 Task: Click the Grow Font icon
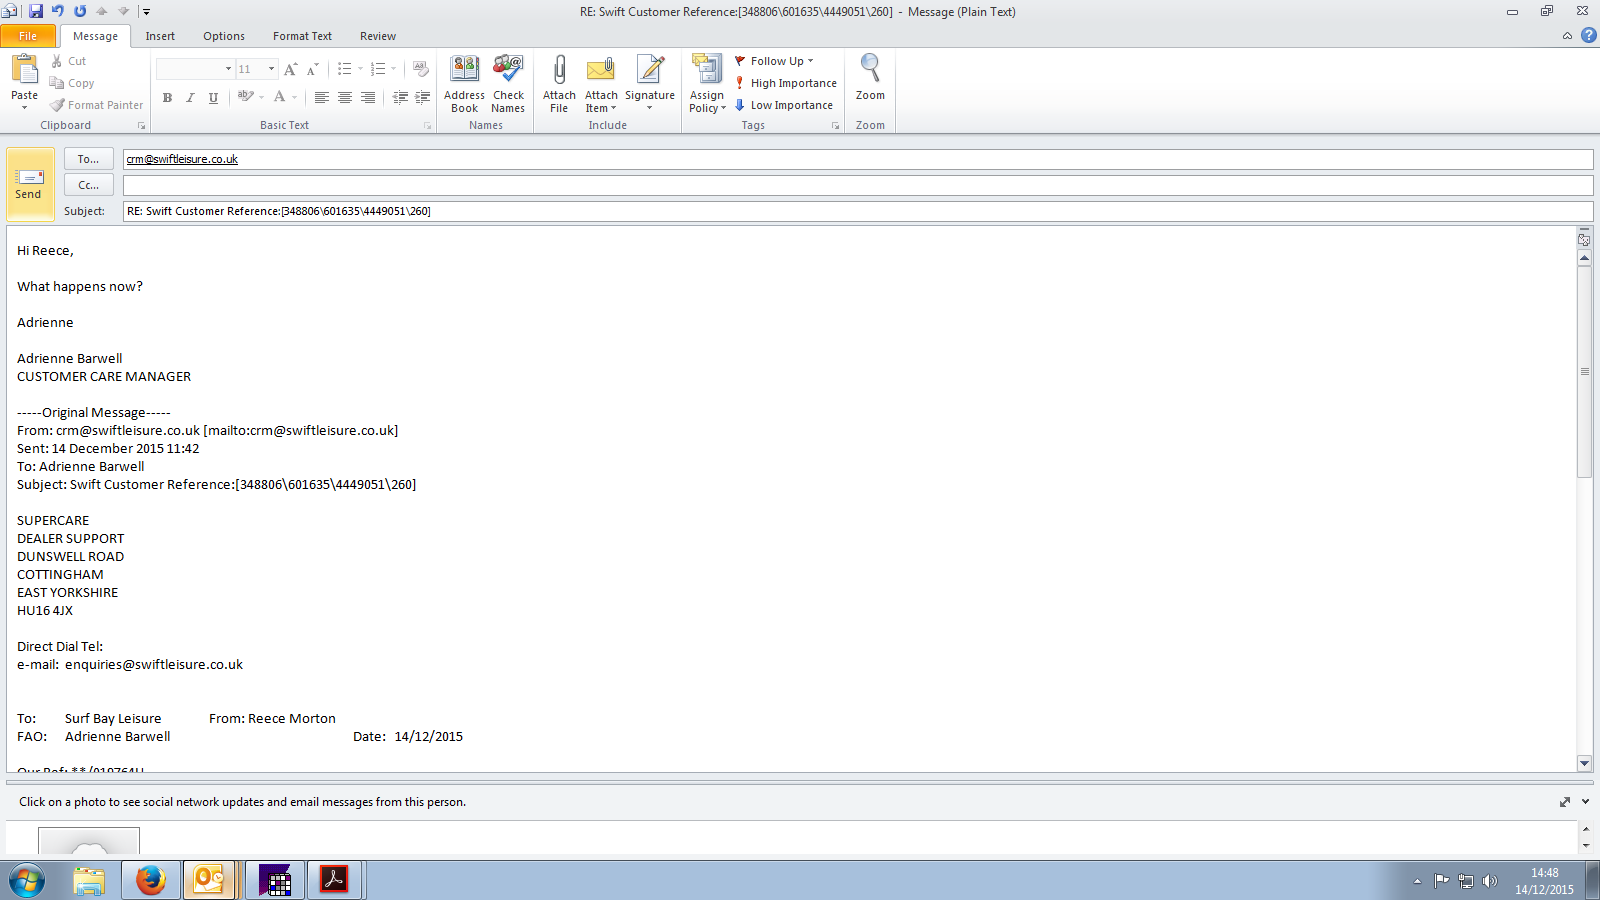pos(290,69)
